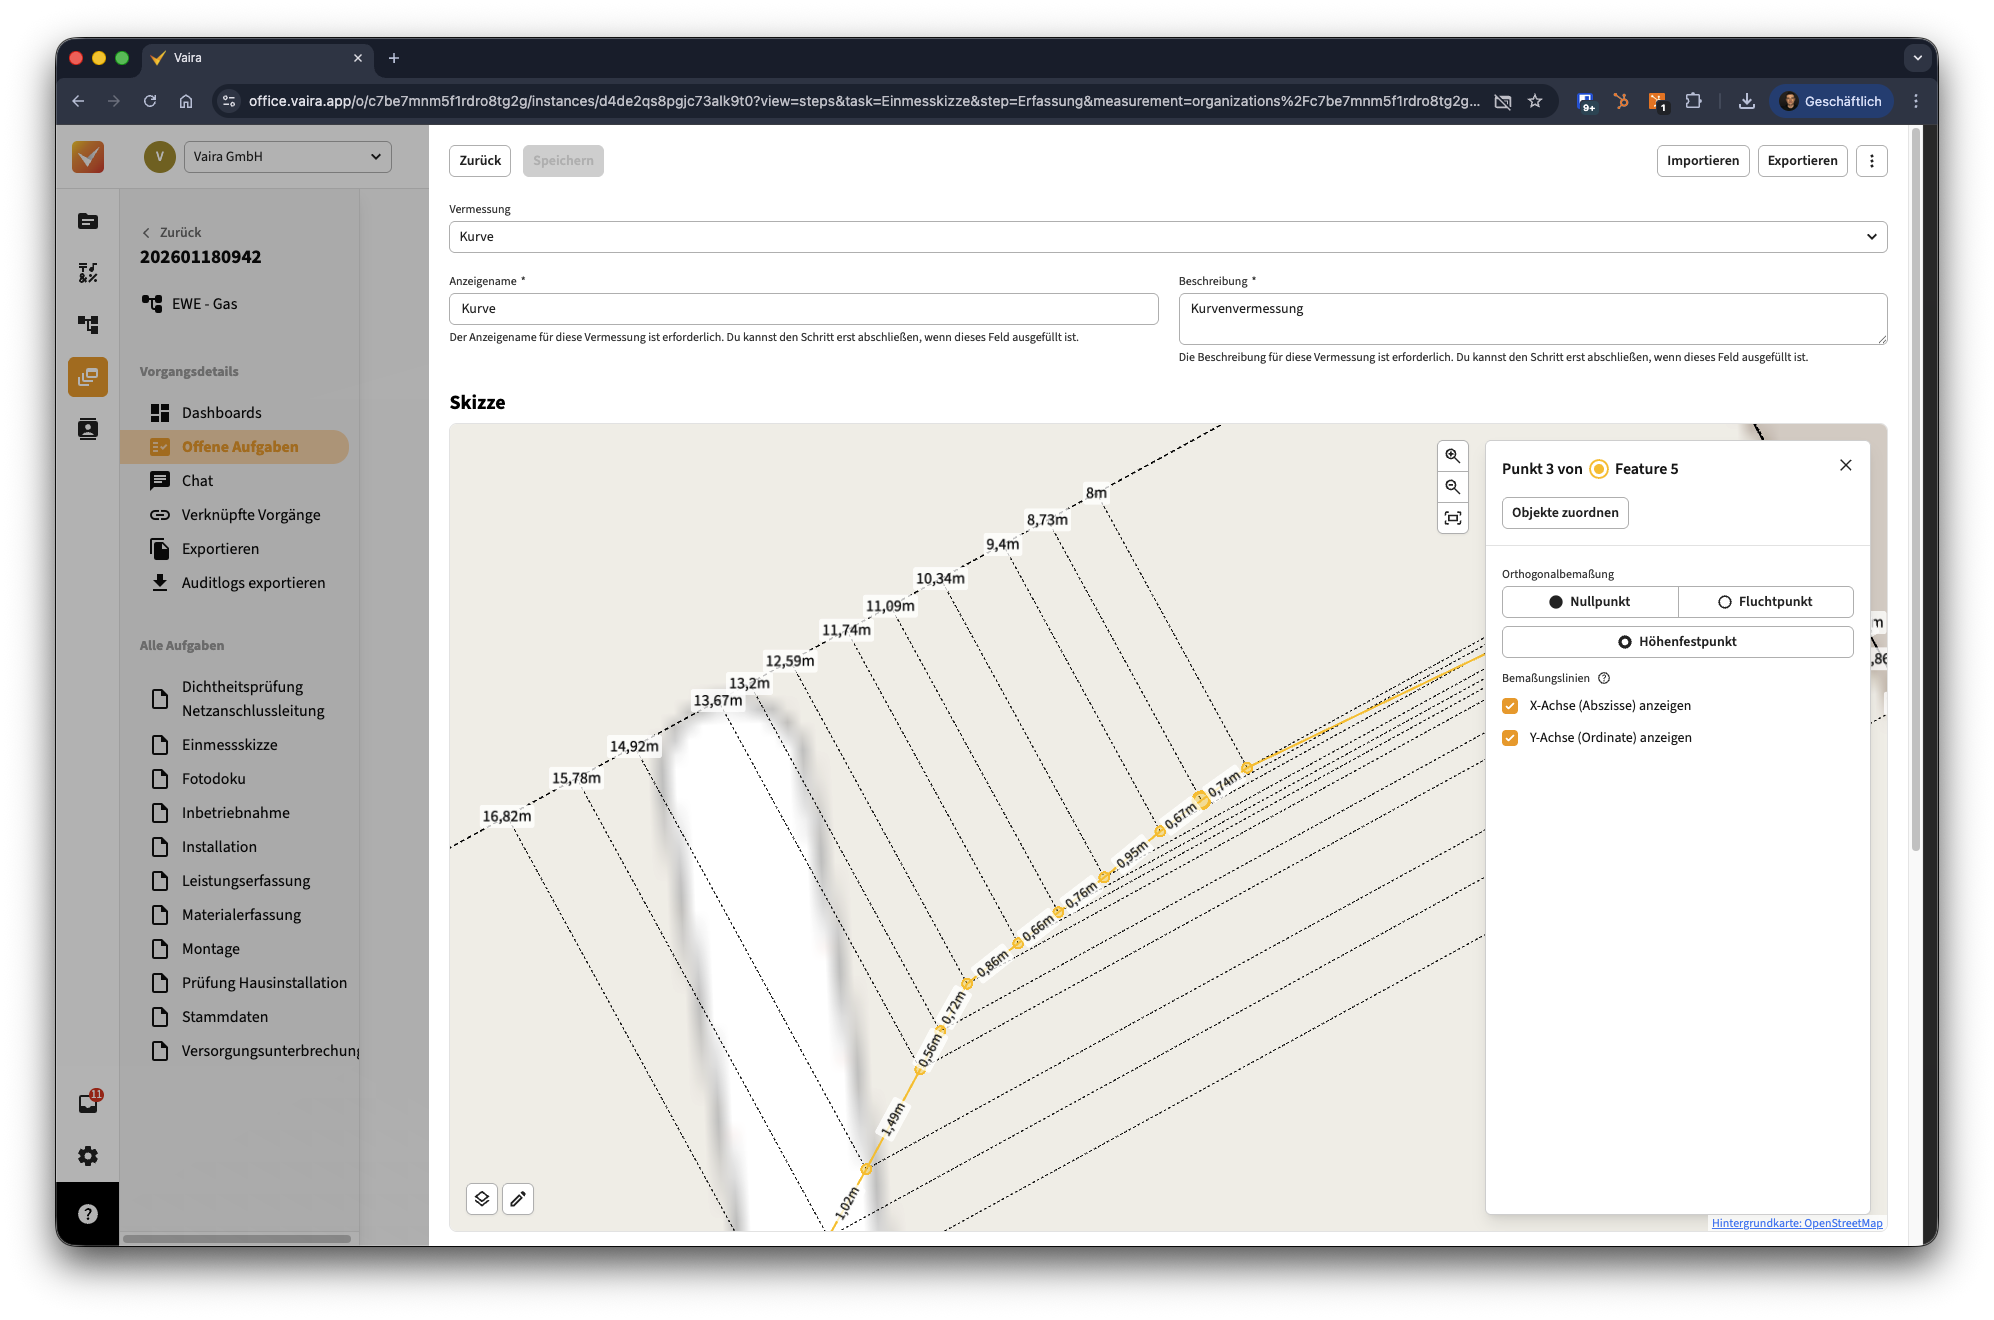
Task: Expand the Vermessung Kurve dropdown
Action: pos(1167,237)
